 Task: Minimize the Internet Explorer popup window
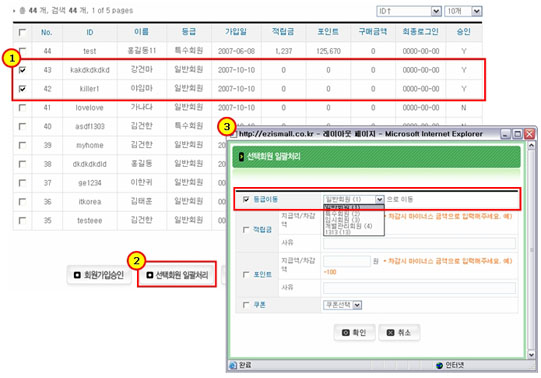505,134
